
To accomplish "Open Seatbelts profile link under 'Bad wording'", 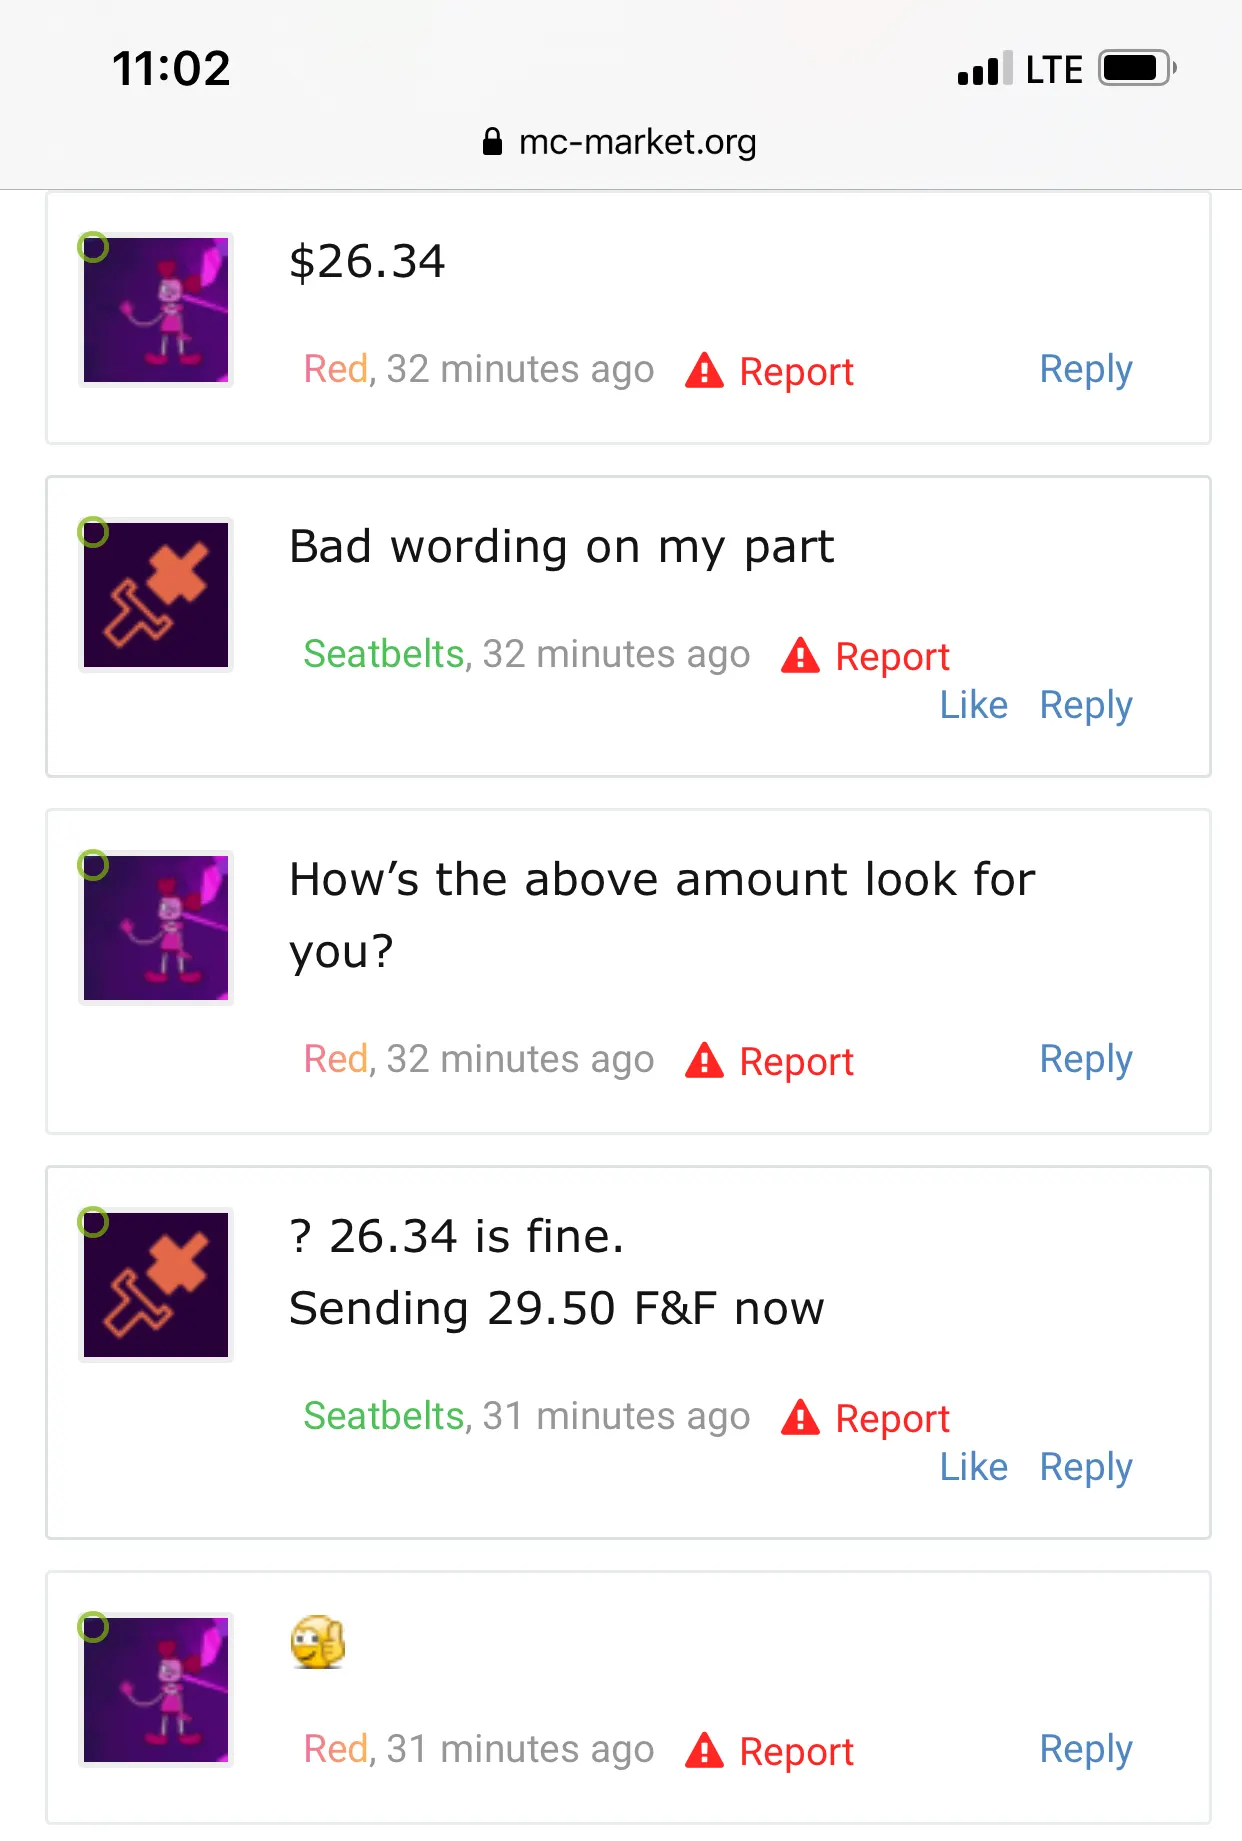I will pyautogui.click(x=384, y=654).
